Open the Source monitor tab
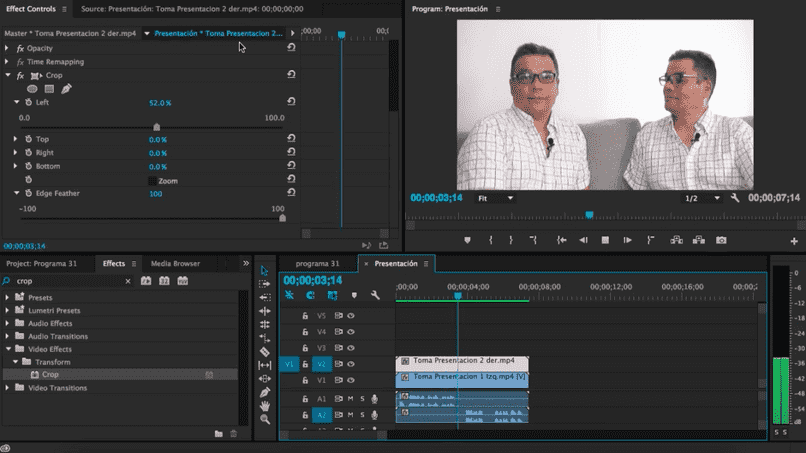 [x=192, y=9]
